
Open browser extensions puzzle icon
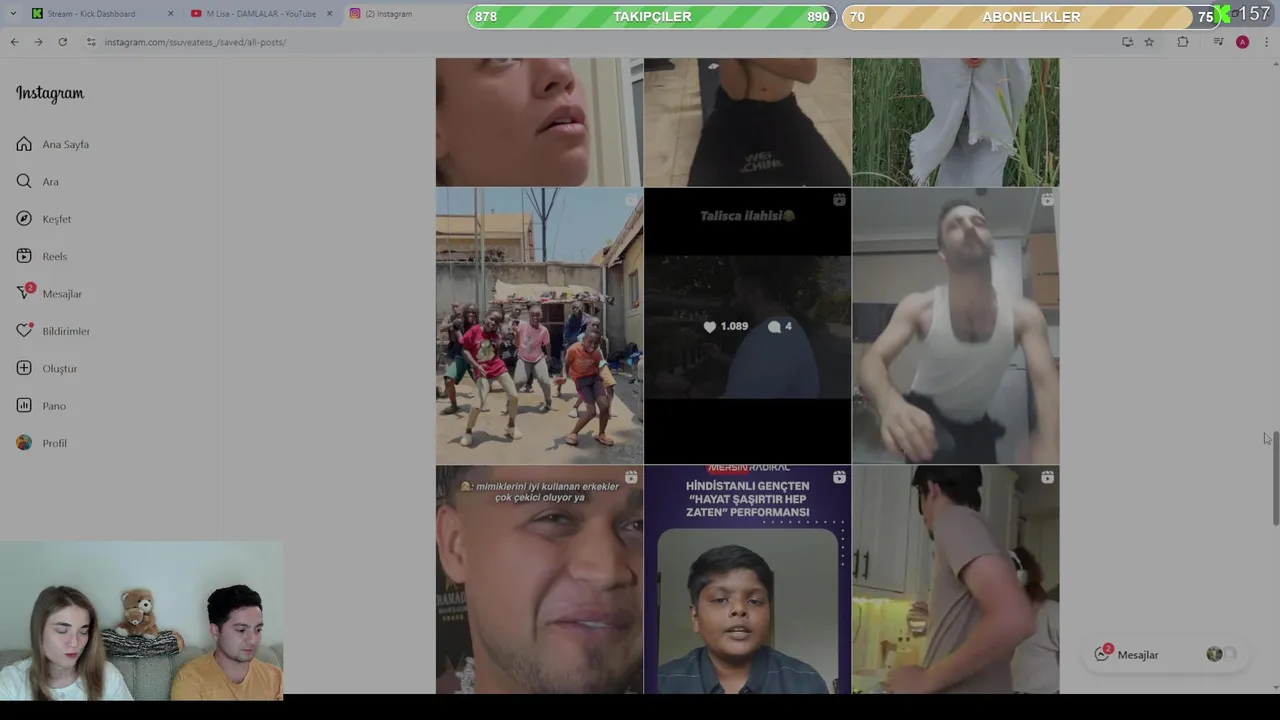(1183, 42)
